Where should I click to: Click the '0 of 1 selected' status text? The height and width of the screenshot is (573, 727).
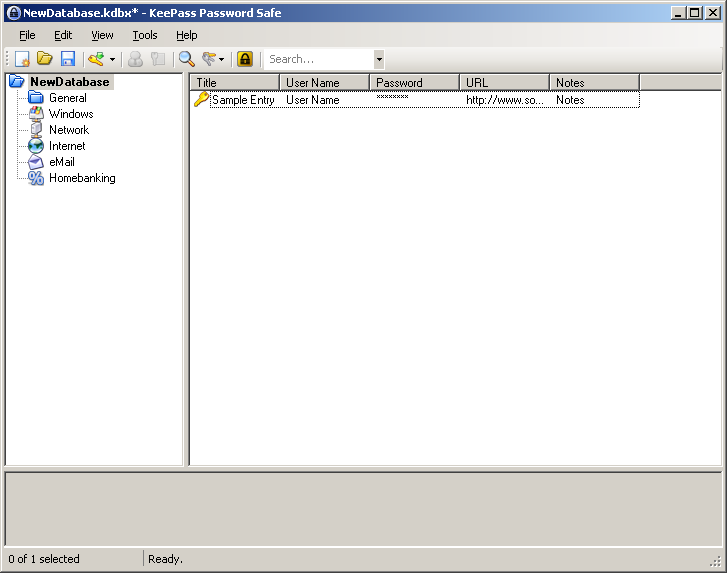click(x=44, y=559)
